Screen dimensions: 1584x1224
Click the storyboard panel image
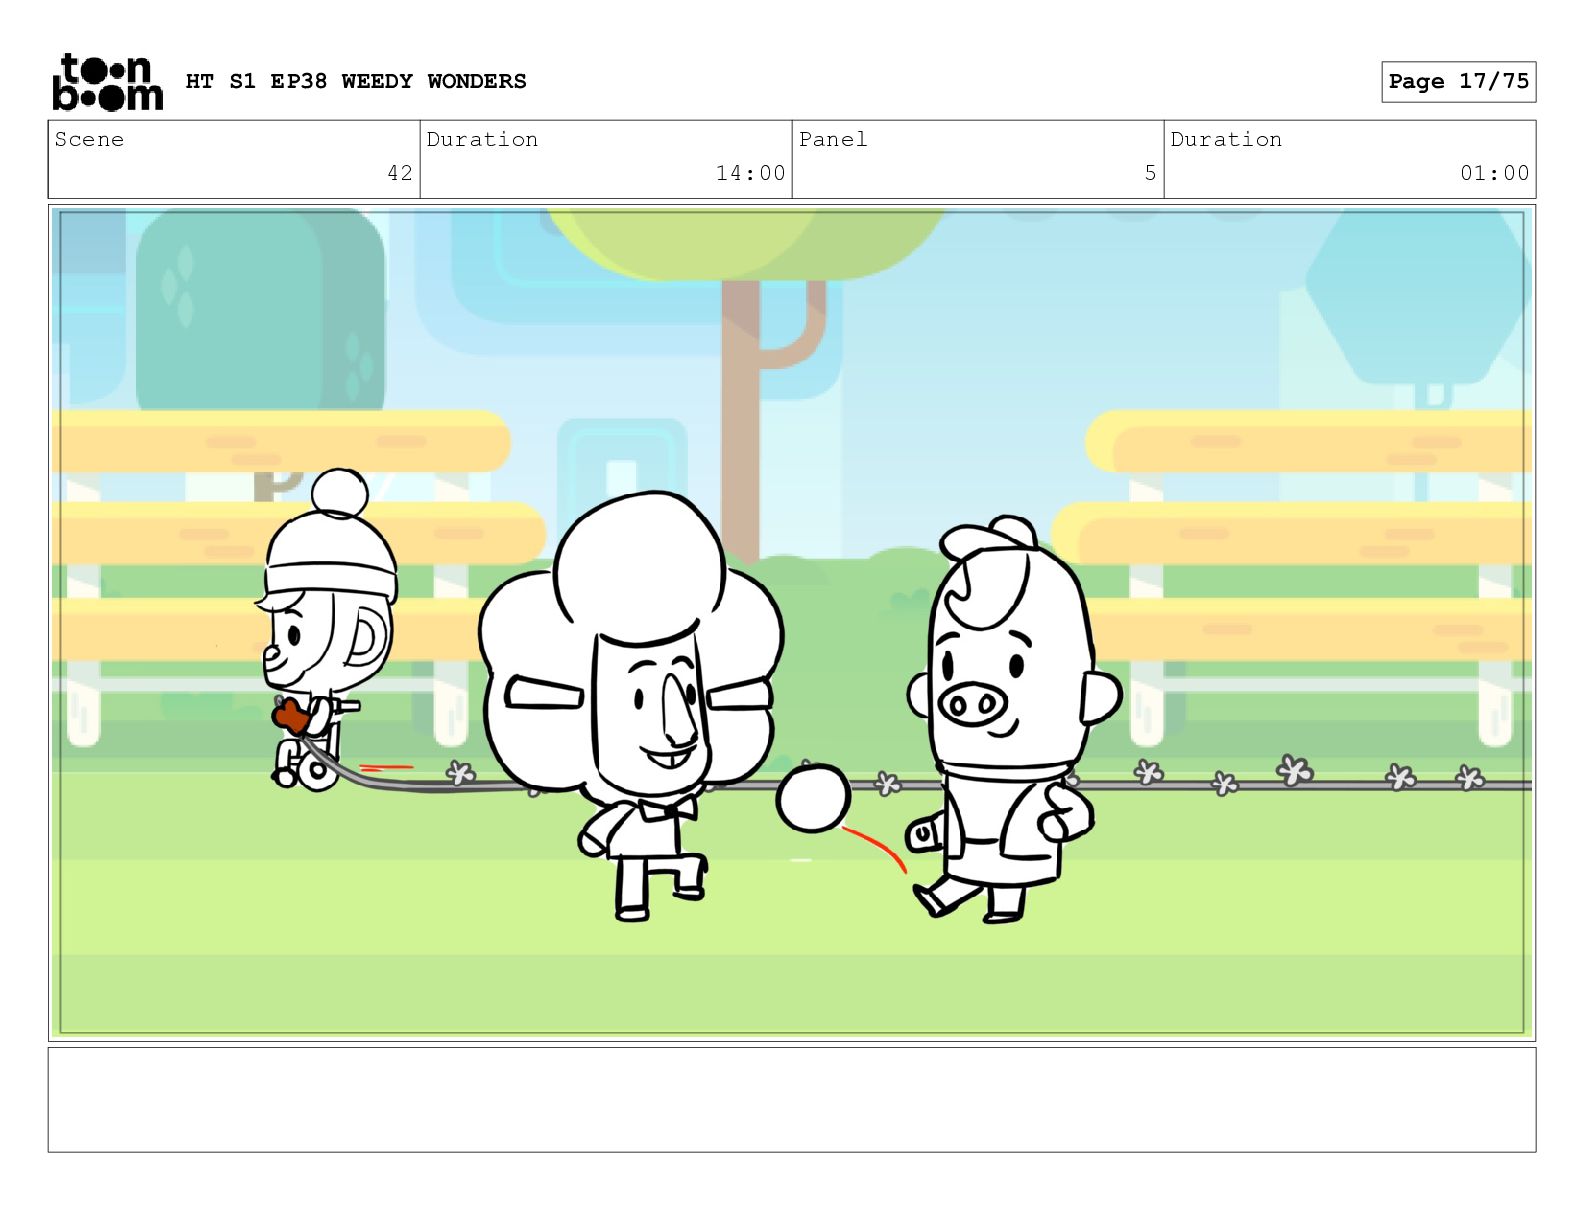pos(792,623)
